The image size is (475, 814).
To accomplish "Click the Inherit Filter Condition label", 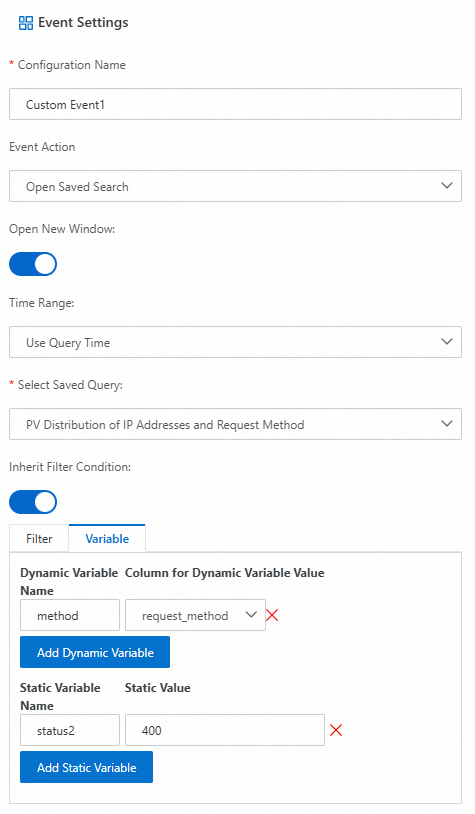I will pos(70,467).
